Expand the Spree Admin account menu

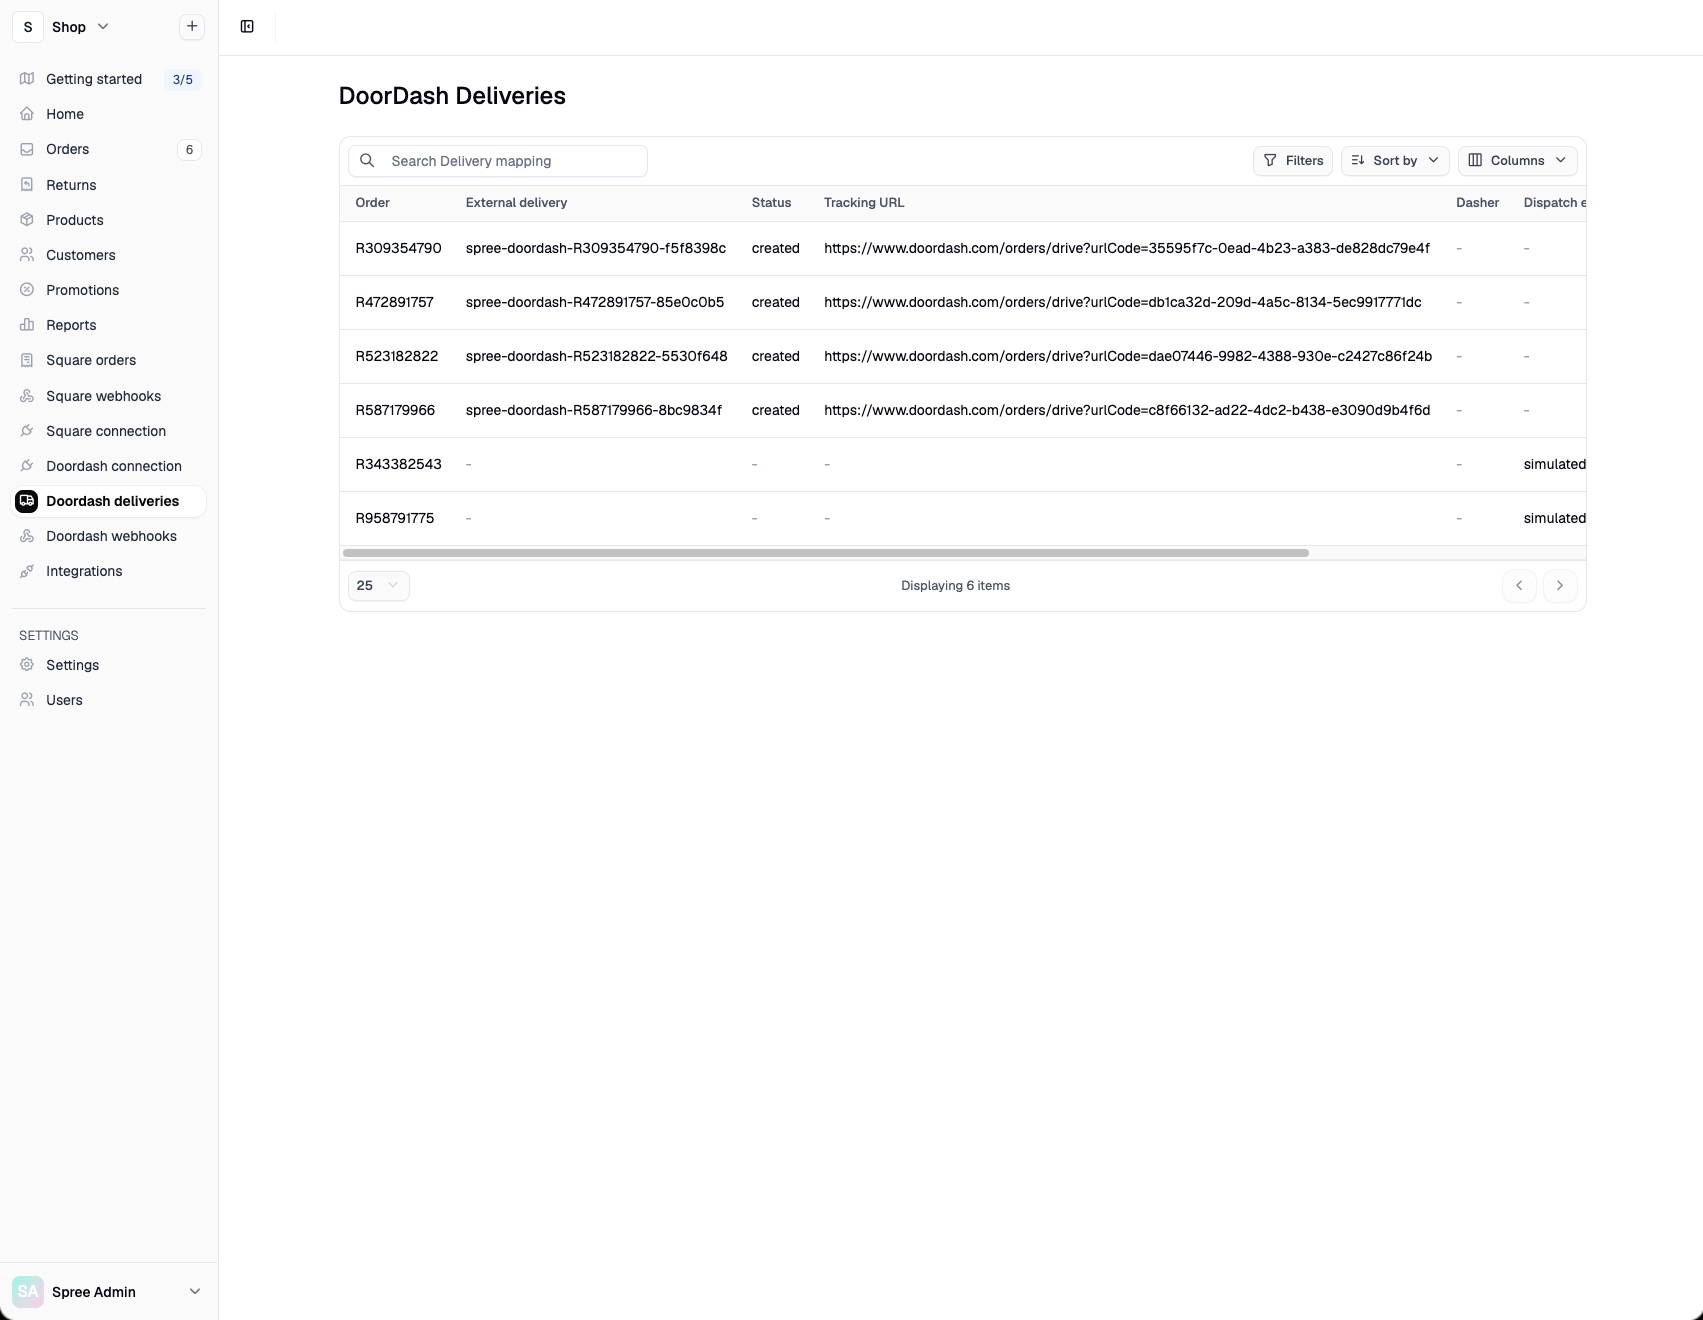[x=108, y=1292]
